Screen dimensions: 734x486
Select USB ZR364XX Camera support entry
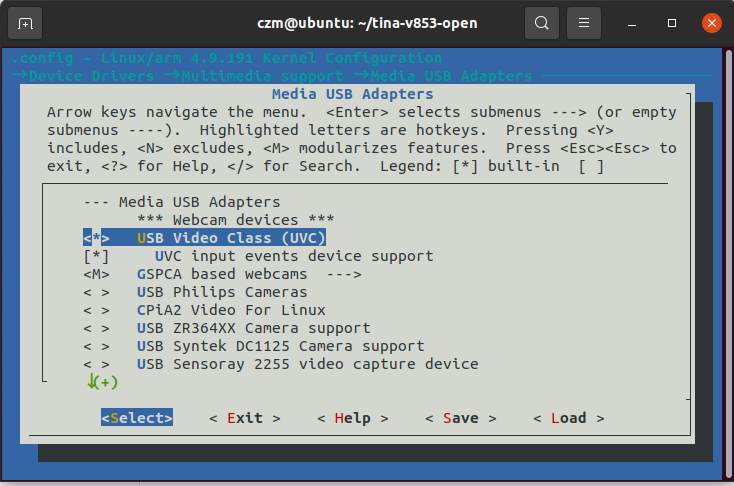click(x=253, y=328)
